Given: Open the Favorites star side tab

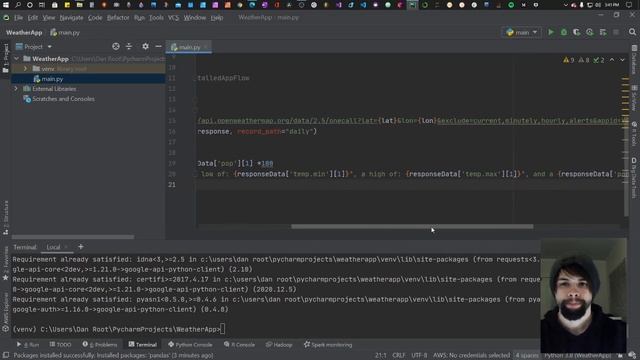Looking at the screenshot, I should (x=6, y=264).
